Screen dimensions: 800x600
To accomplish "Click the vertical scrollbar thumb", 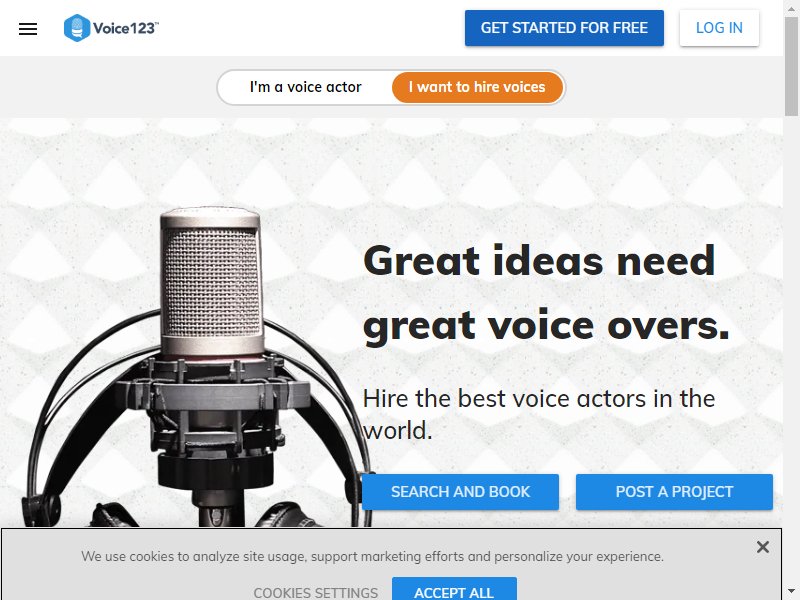I will tap(791, 66).
